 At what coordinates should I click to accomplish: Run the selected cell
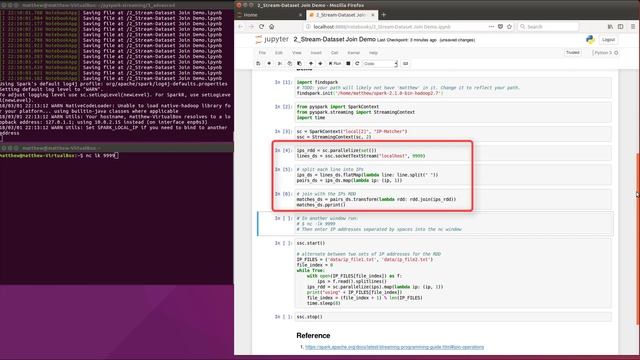pos(335,64)
